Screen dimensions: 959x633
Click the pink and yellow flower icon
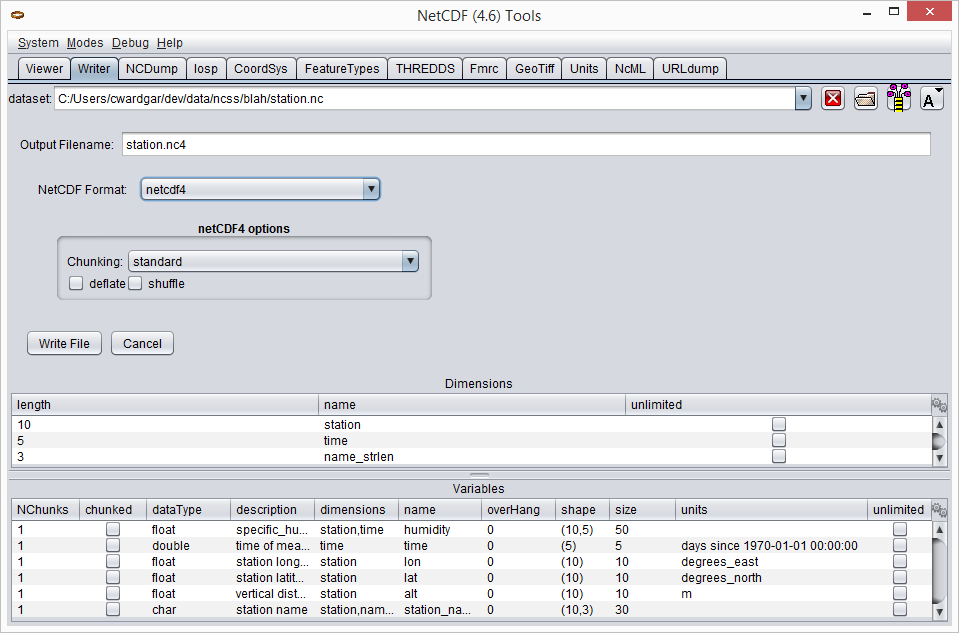tap(899, 98)
